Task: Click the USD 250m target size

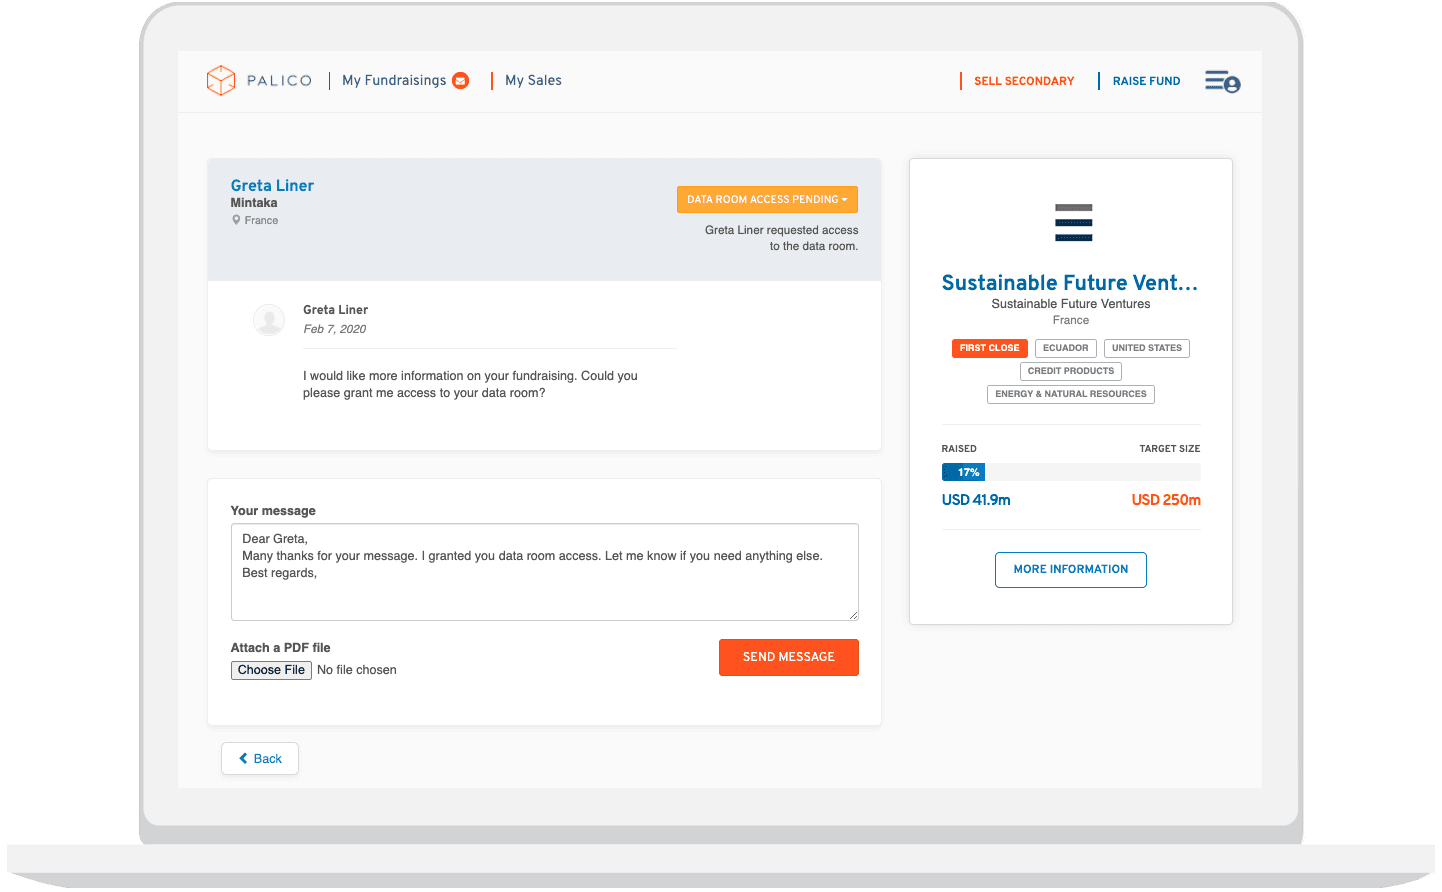Action: click(x=1166, y=500)
